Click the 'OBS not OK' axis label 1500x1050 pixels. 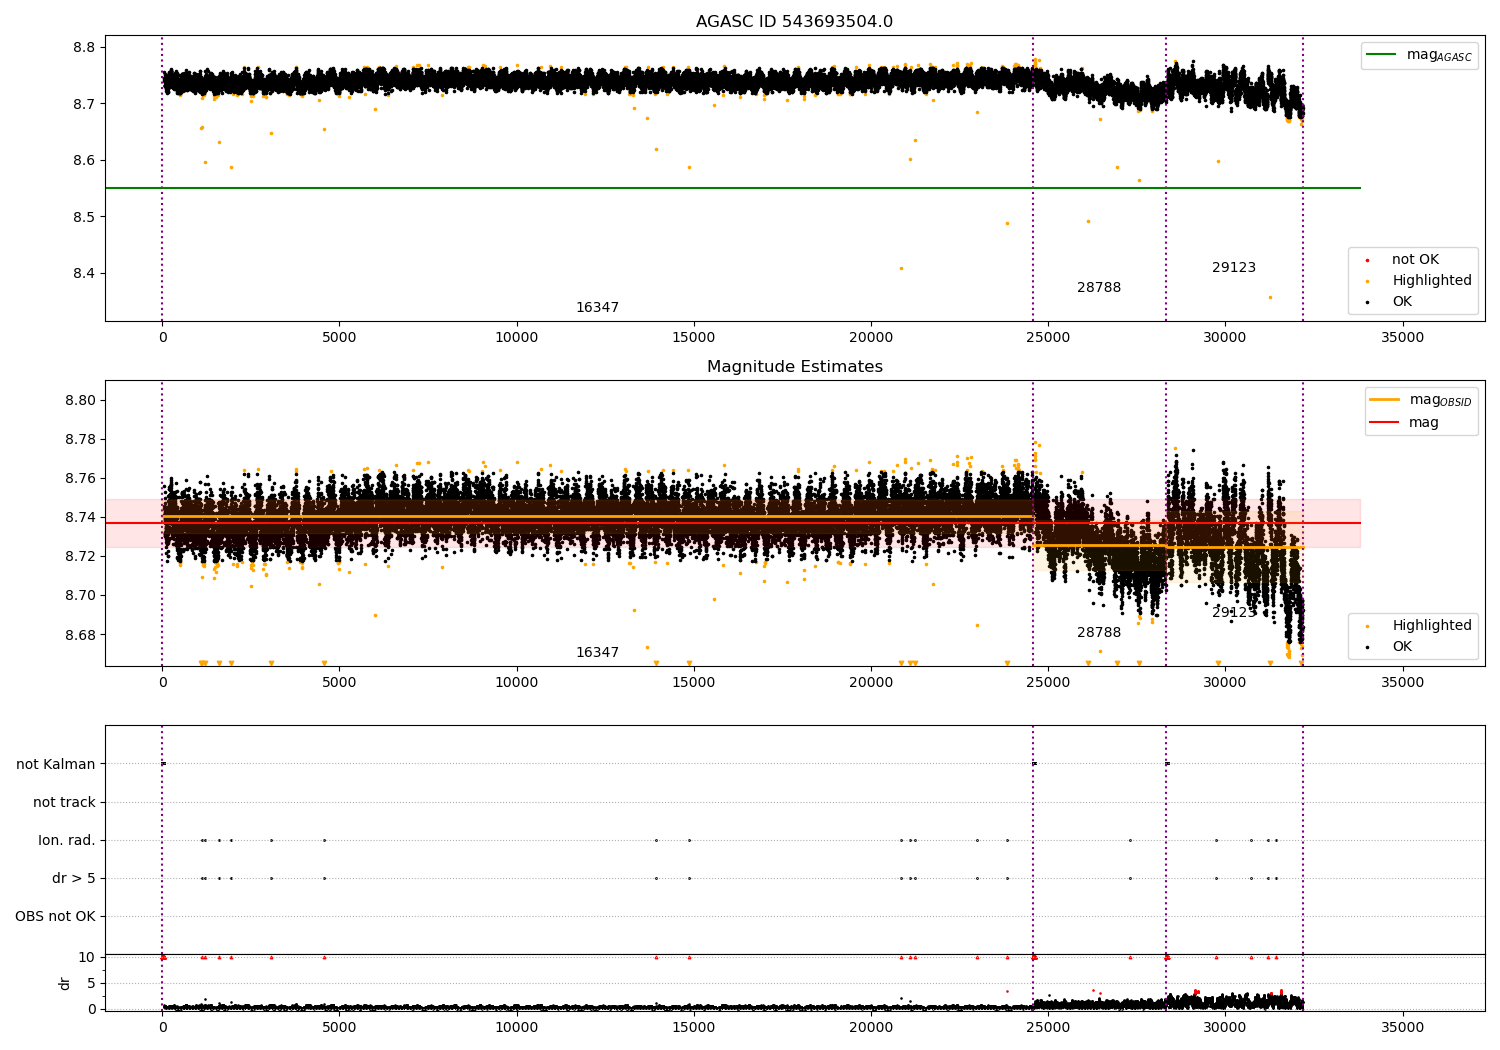(x=55, y=916)
